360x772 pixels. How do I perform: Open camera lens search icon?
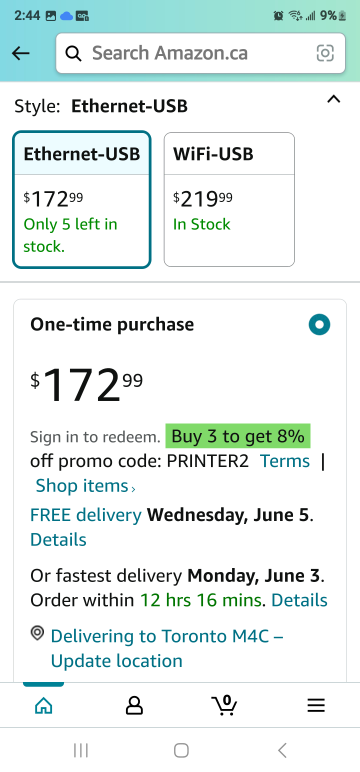coord(325,53)
